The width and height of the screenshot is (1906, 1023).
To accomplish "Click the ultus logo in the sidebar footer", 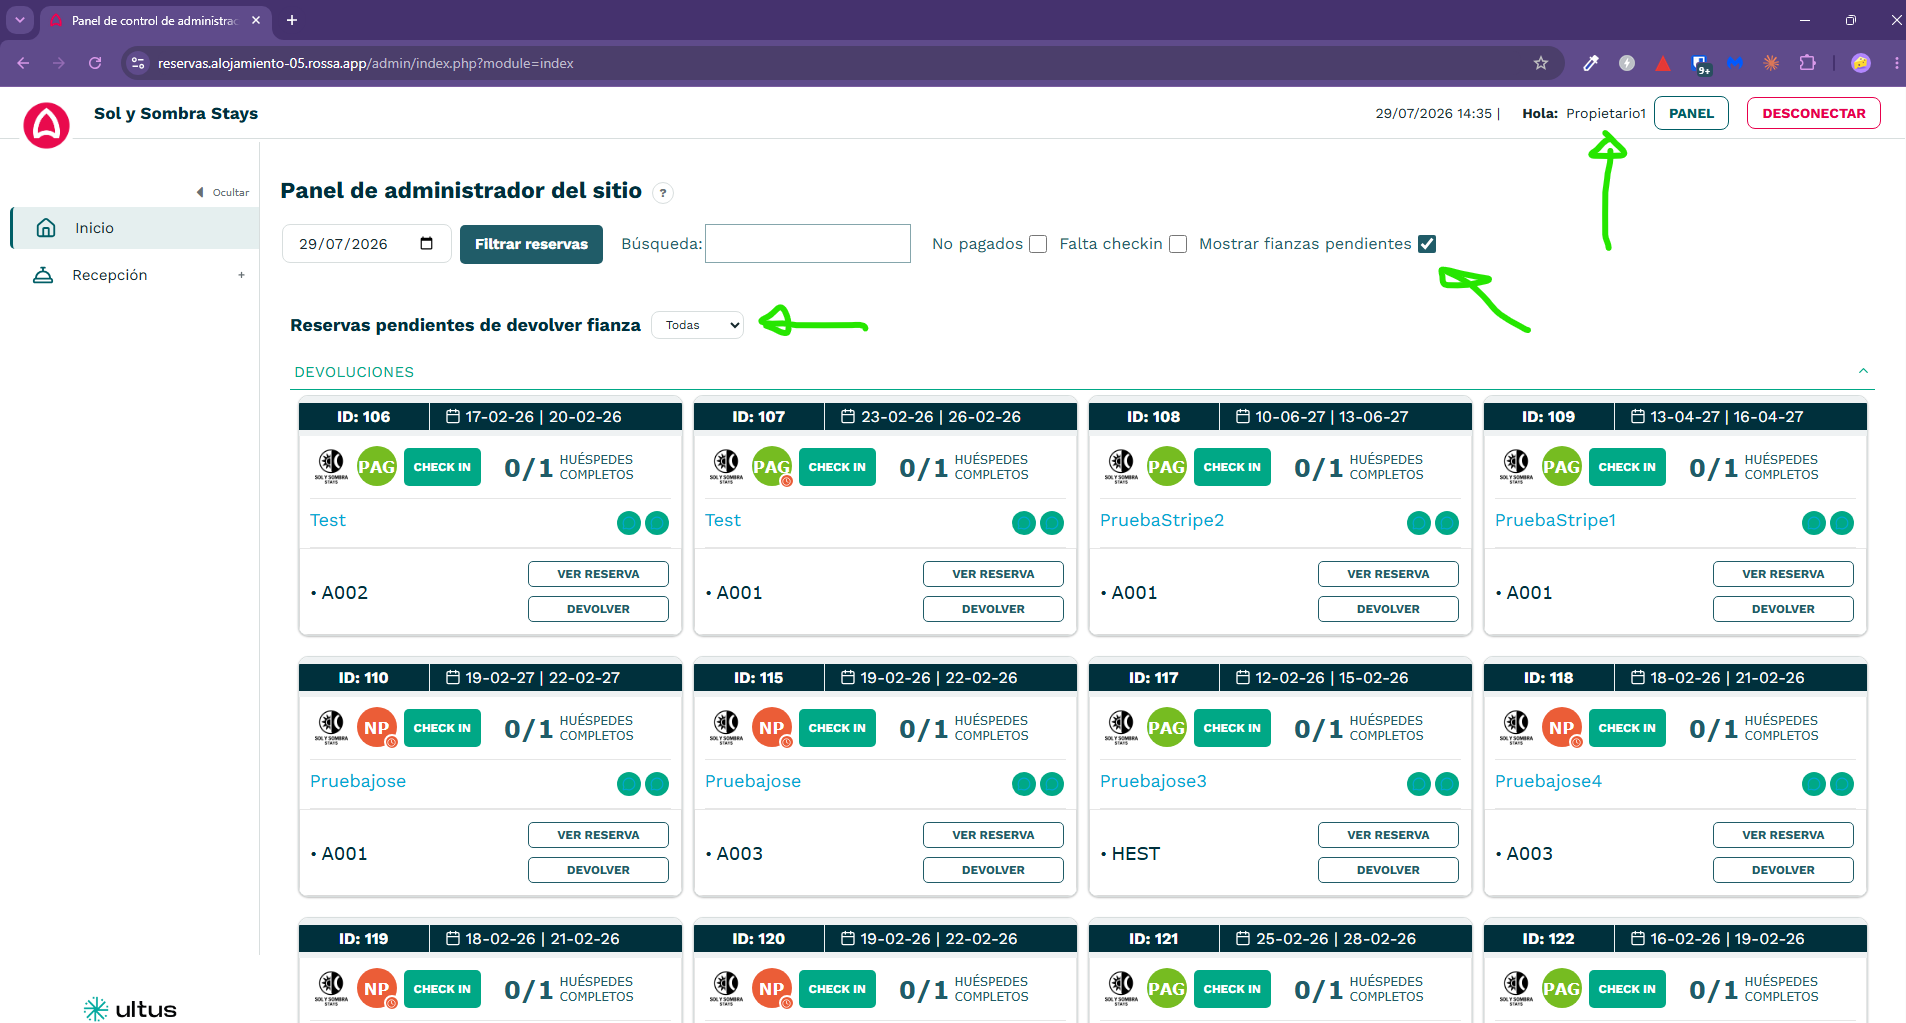I will point(130,1009).
